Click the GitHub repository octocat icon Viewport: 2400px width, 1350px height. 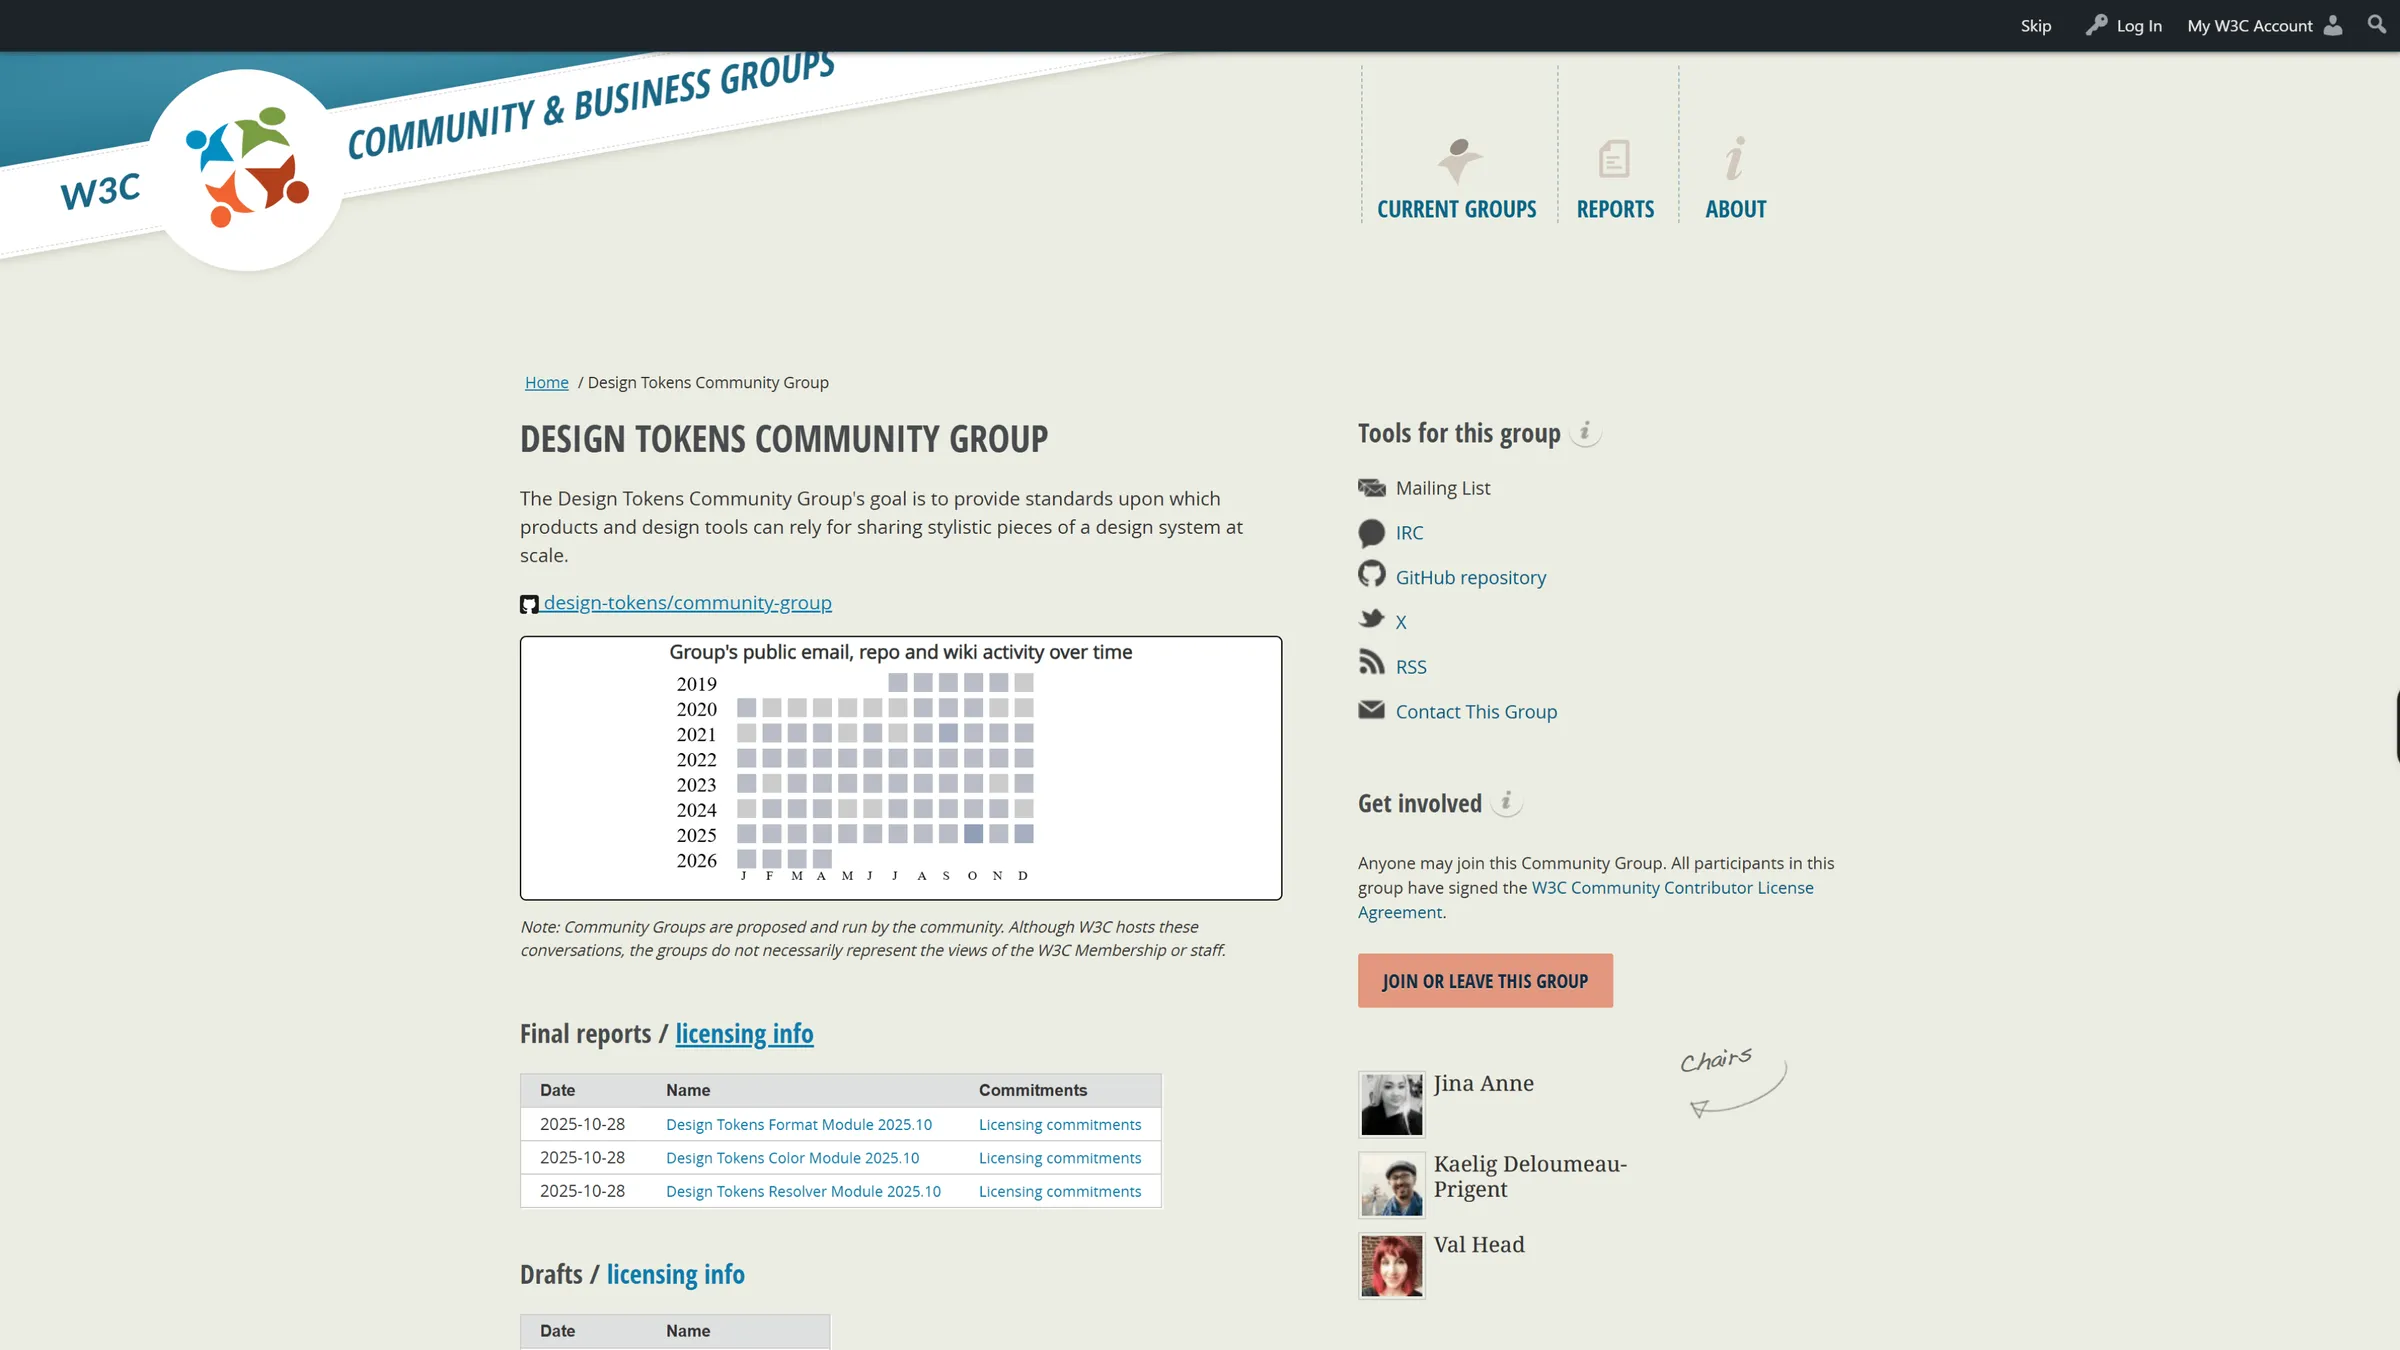[x=1371, y=575]
